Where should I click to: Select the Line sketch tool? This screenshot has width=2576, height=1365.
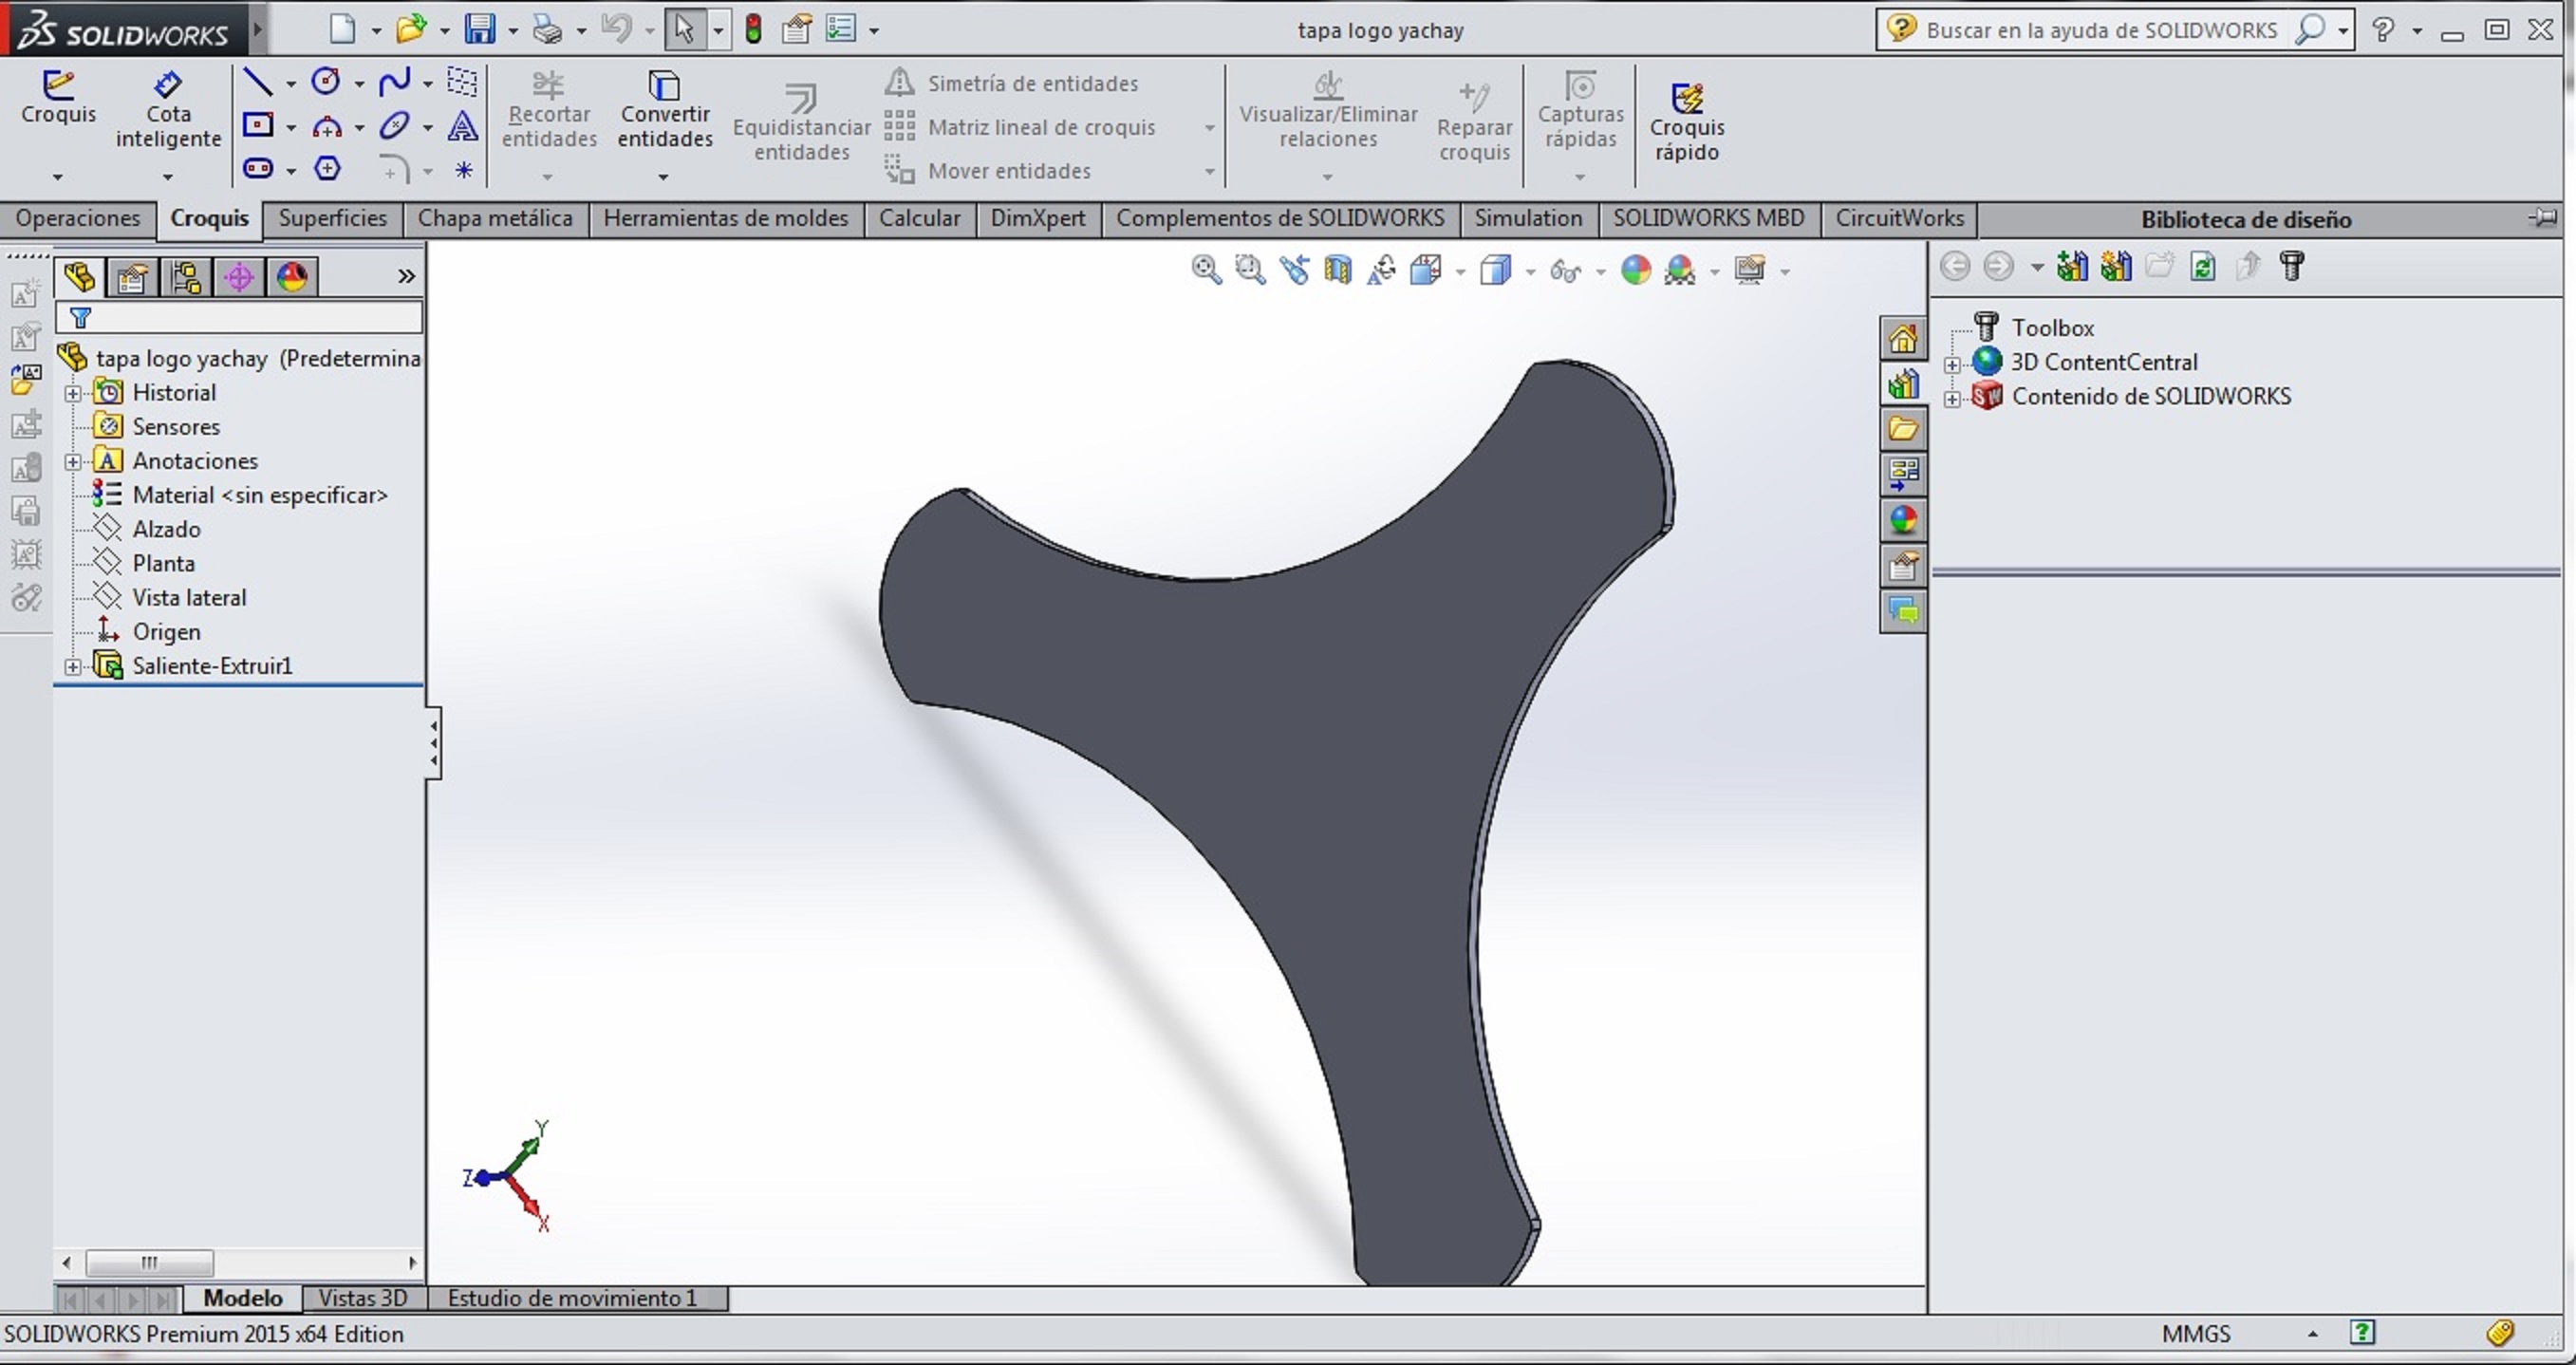258,82
